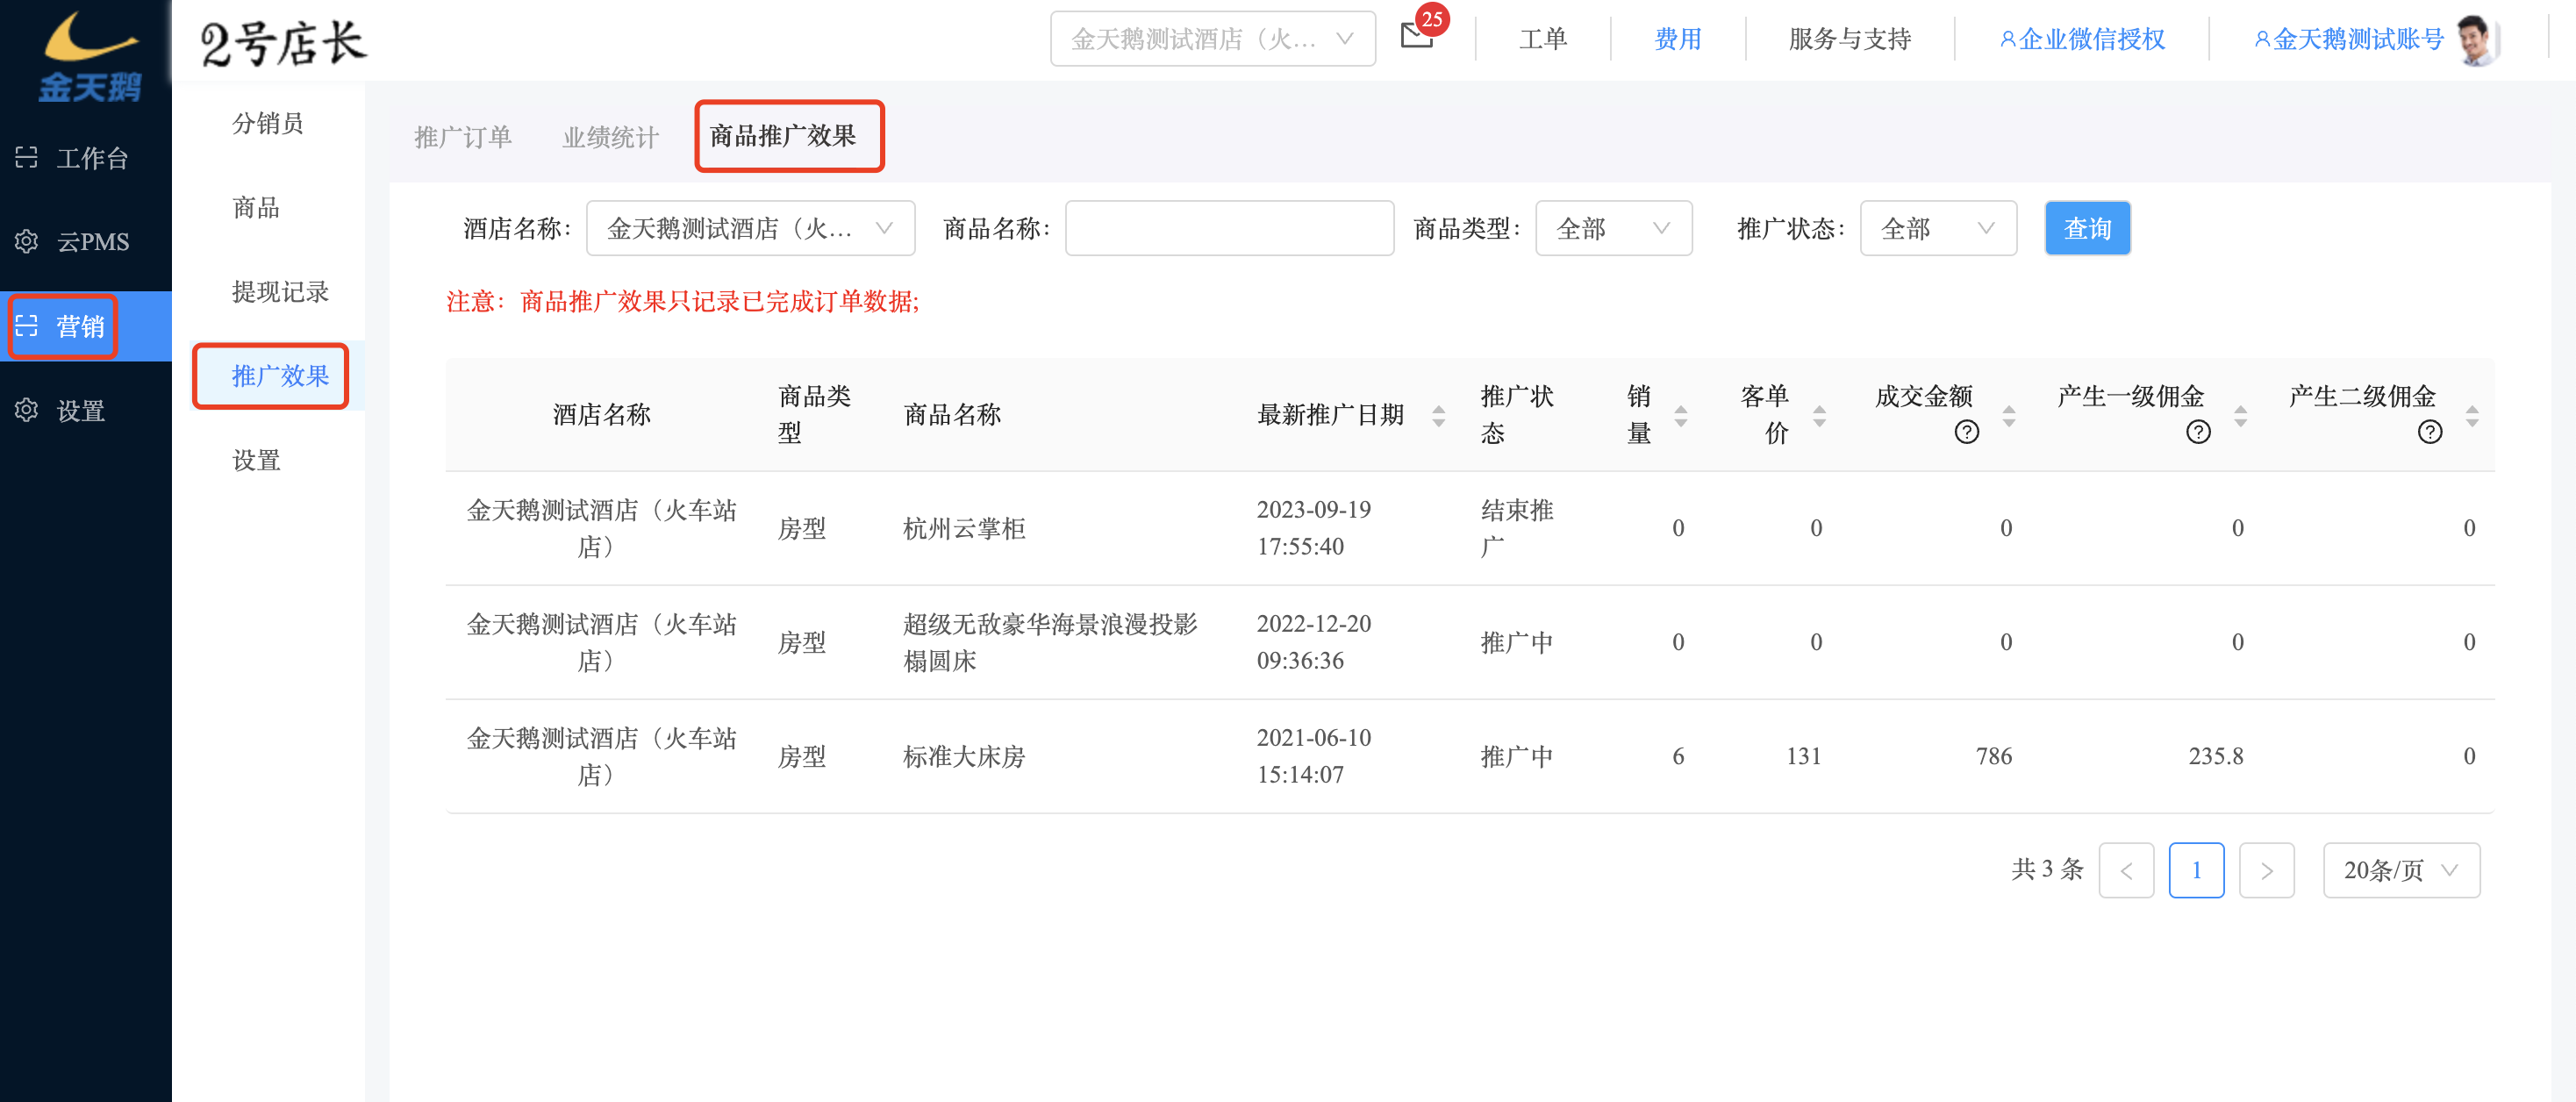The width and height of the screenshot is (2576, 1102).
Task: Expand the top header hotel selector dropdown
Action: click(1212, 39)
